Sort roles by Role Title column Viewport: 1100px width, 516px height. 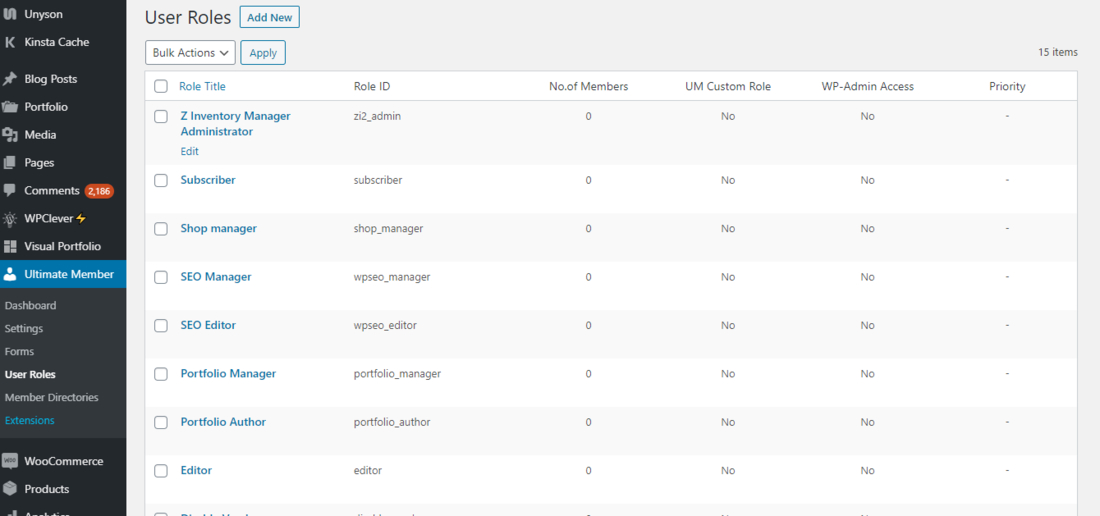point(202,87)
